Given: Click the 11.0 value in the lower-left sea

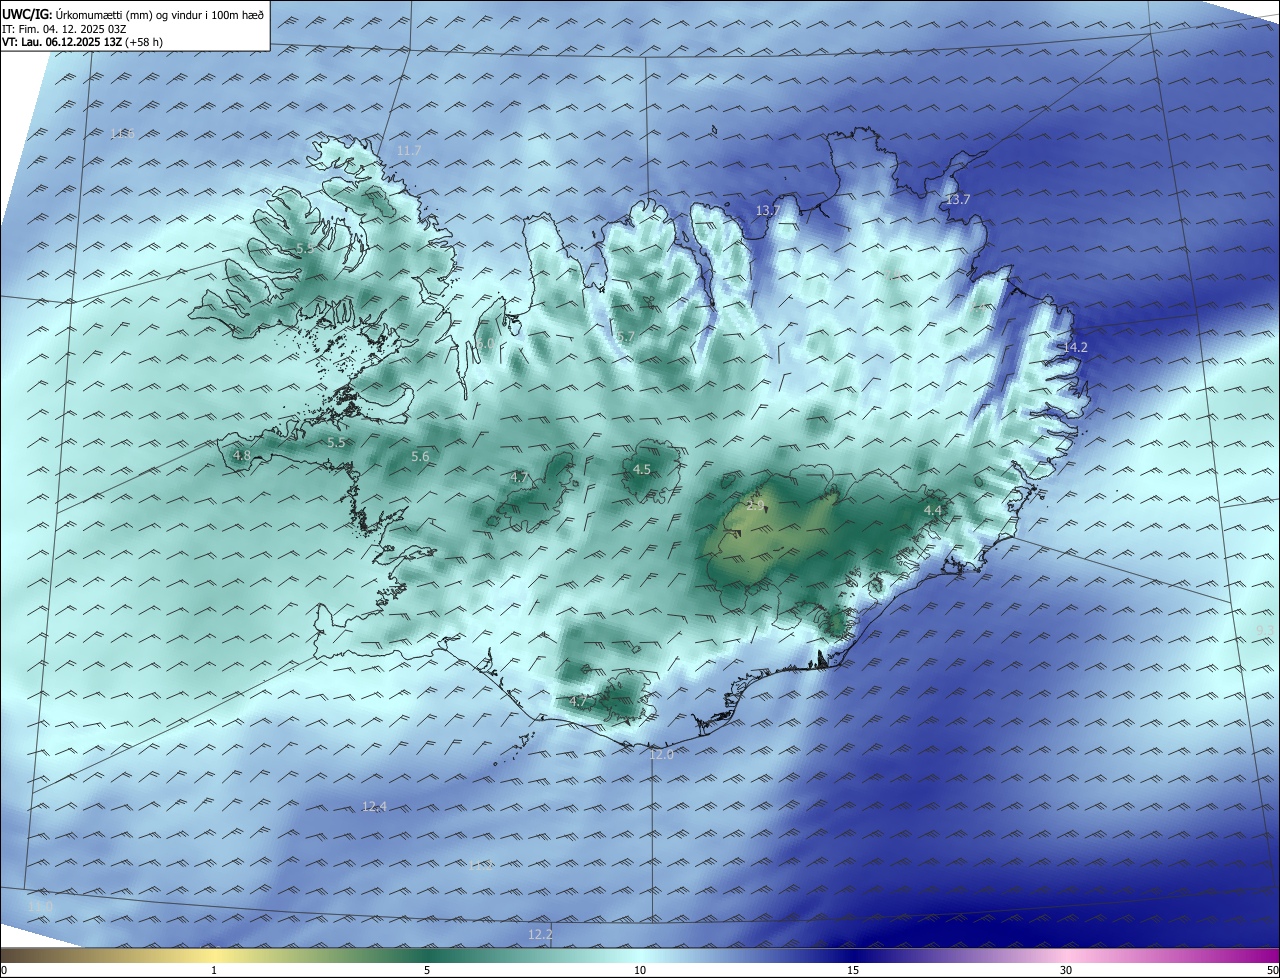Looking at the screenshot, I should [x=40, y=907].
